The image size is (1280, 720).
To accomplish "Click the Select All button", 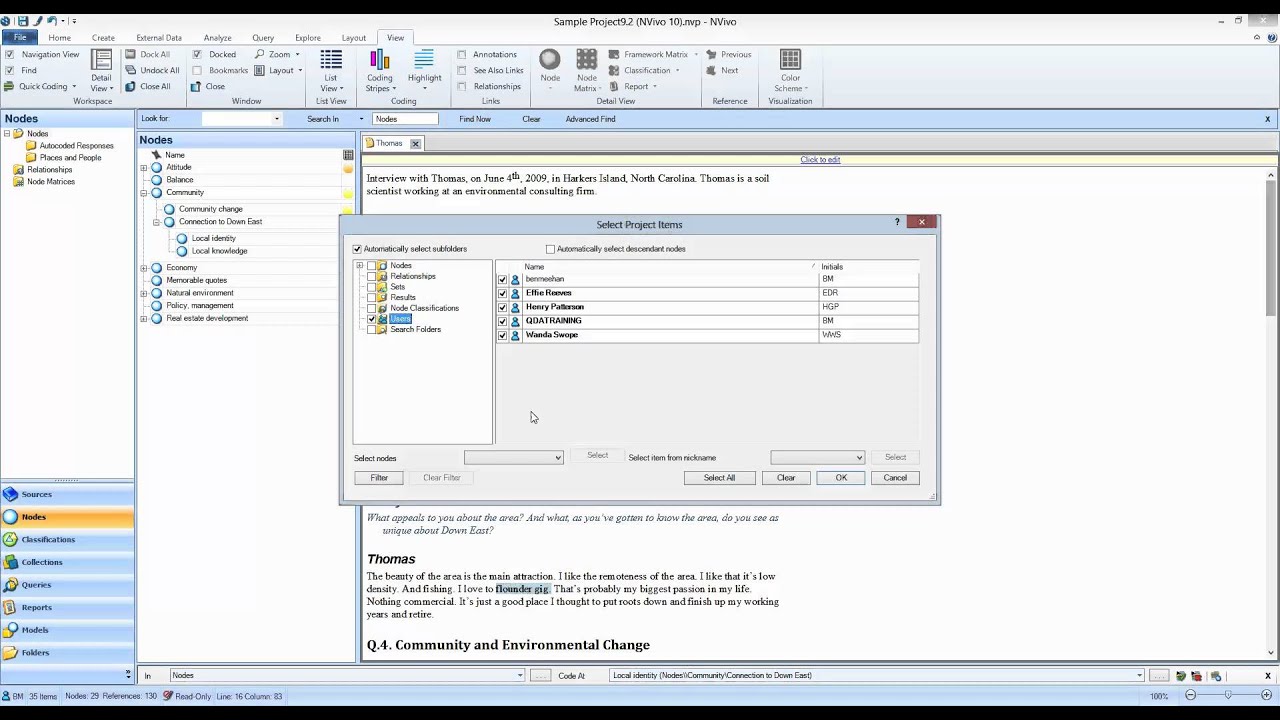I will coord(719,478).
